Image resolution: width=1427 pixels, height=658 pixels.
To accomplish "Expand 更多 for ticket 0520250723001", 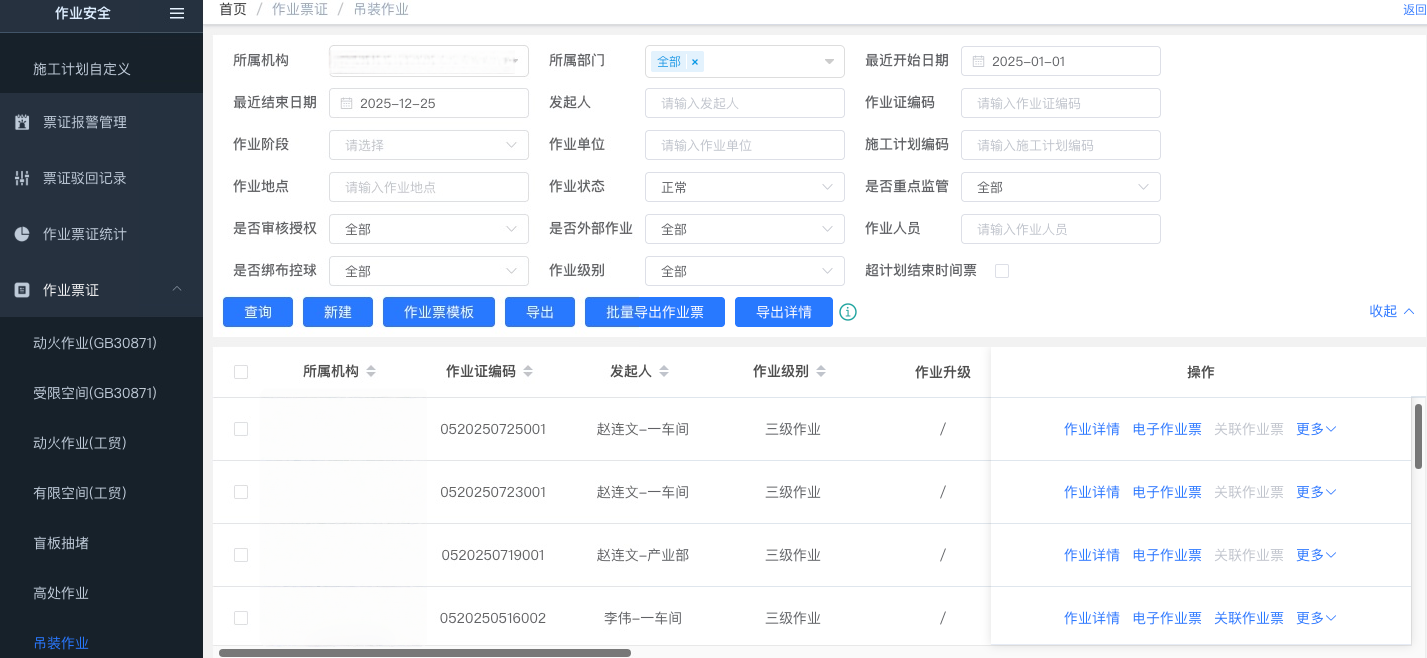I will (x=1316, y=492).
